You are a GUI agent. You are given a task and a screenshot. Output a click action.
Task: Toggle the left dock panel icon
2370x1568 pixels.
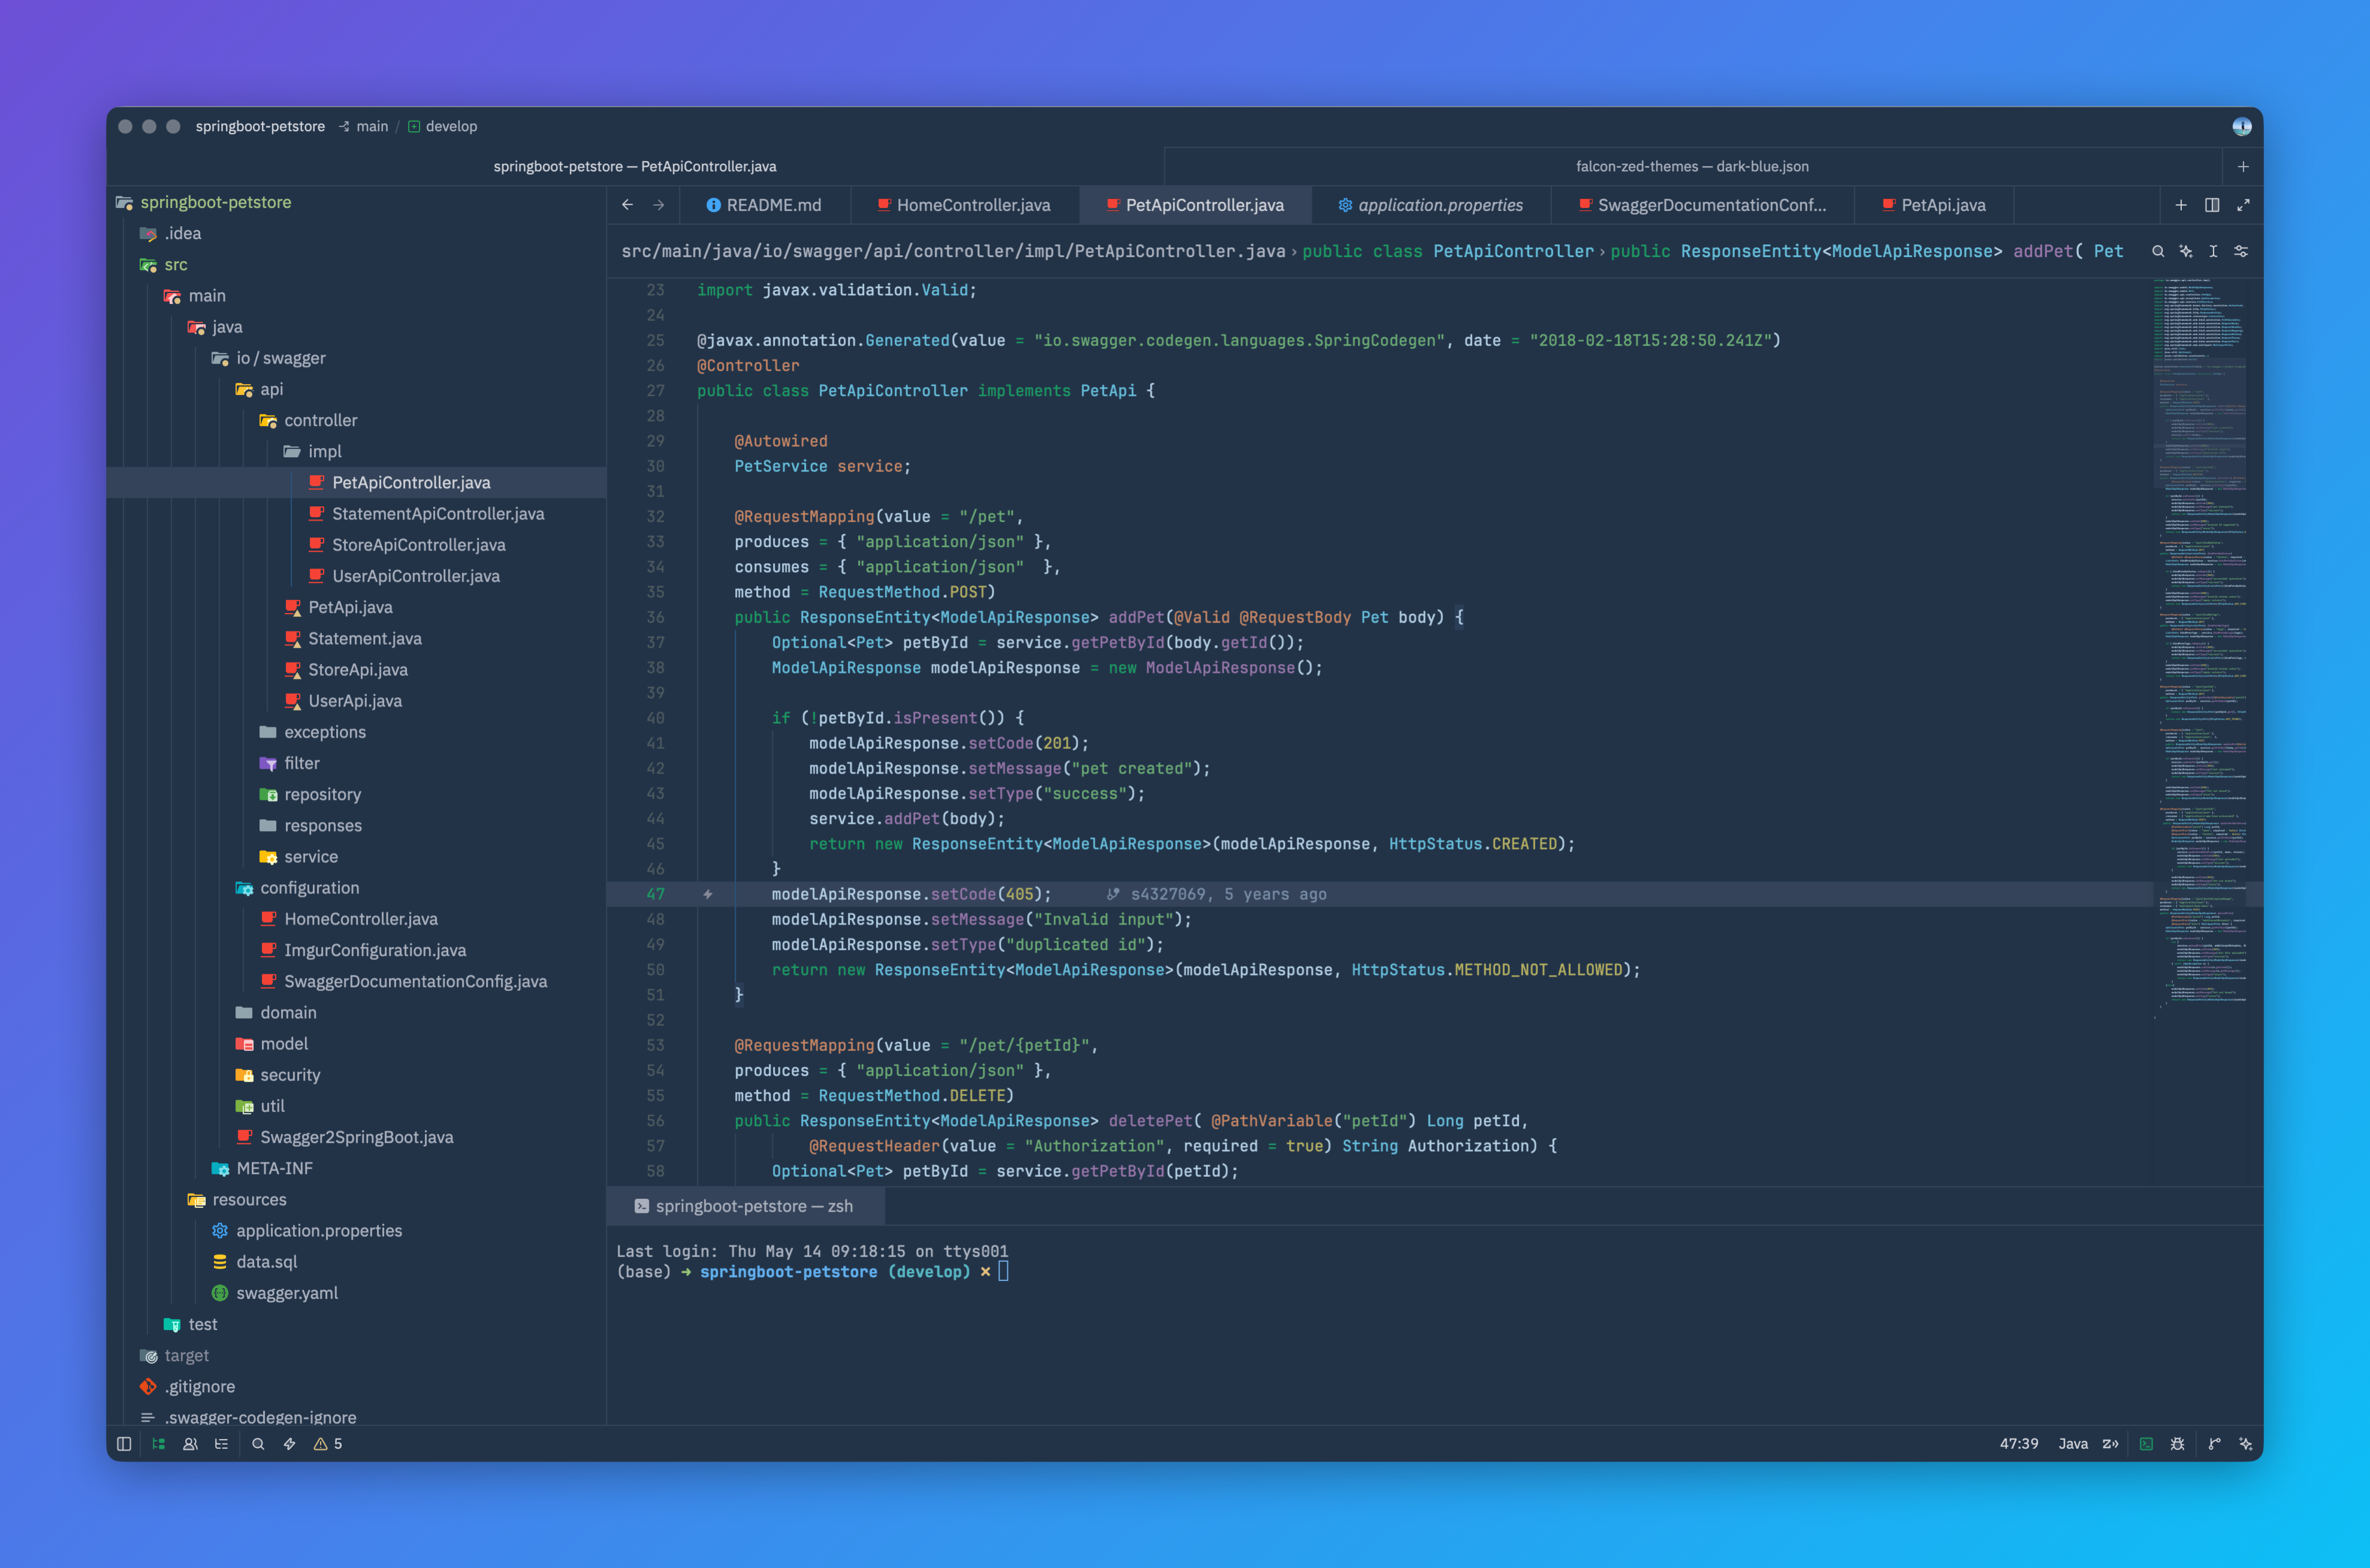124,1443
